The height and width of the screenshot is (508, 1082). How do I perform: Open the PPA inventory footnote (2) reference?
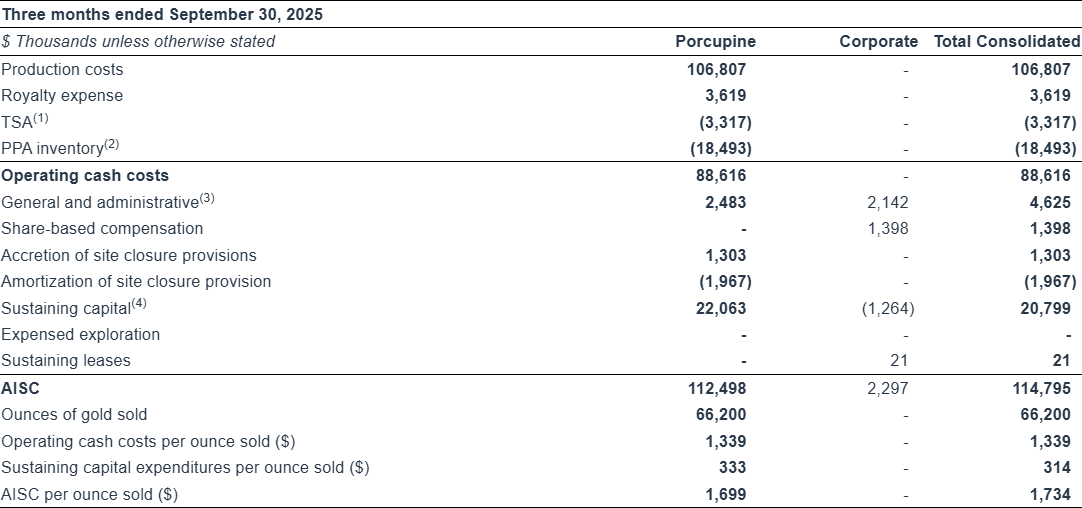click(x=111, y=144)
